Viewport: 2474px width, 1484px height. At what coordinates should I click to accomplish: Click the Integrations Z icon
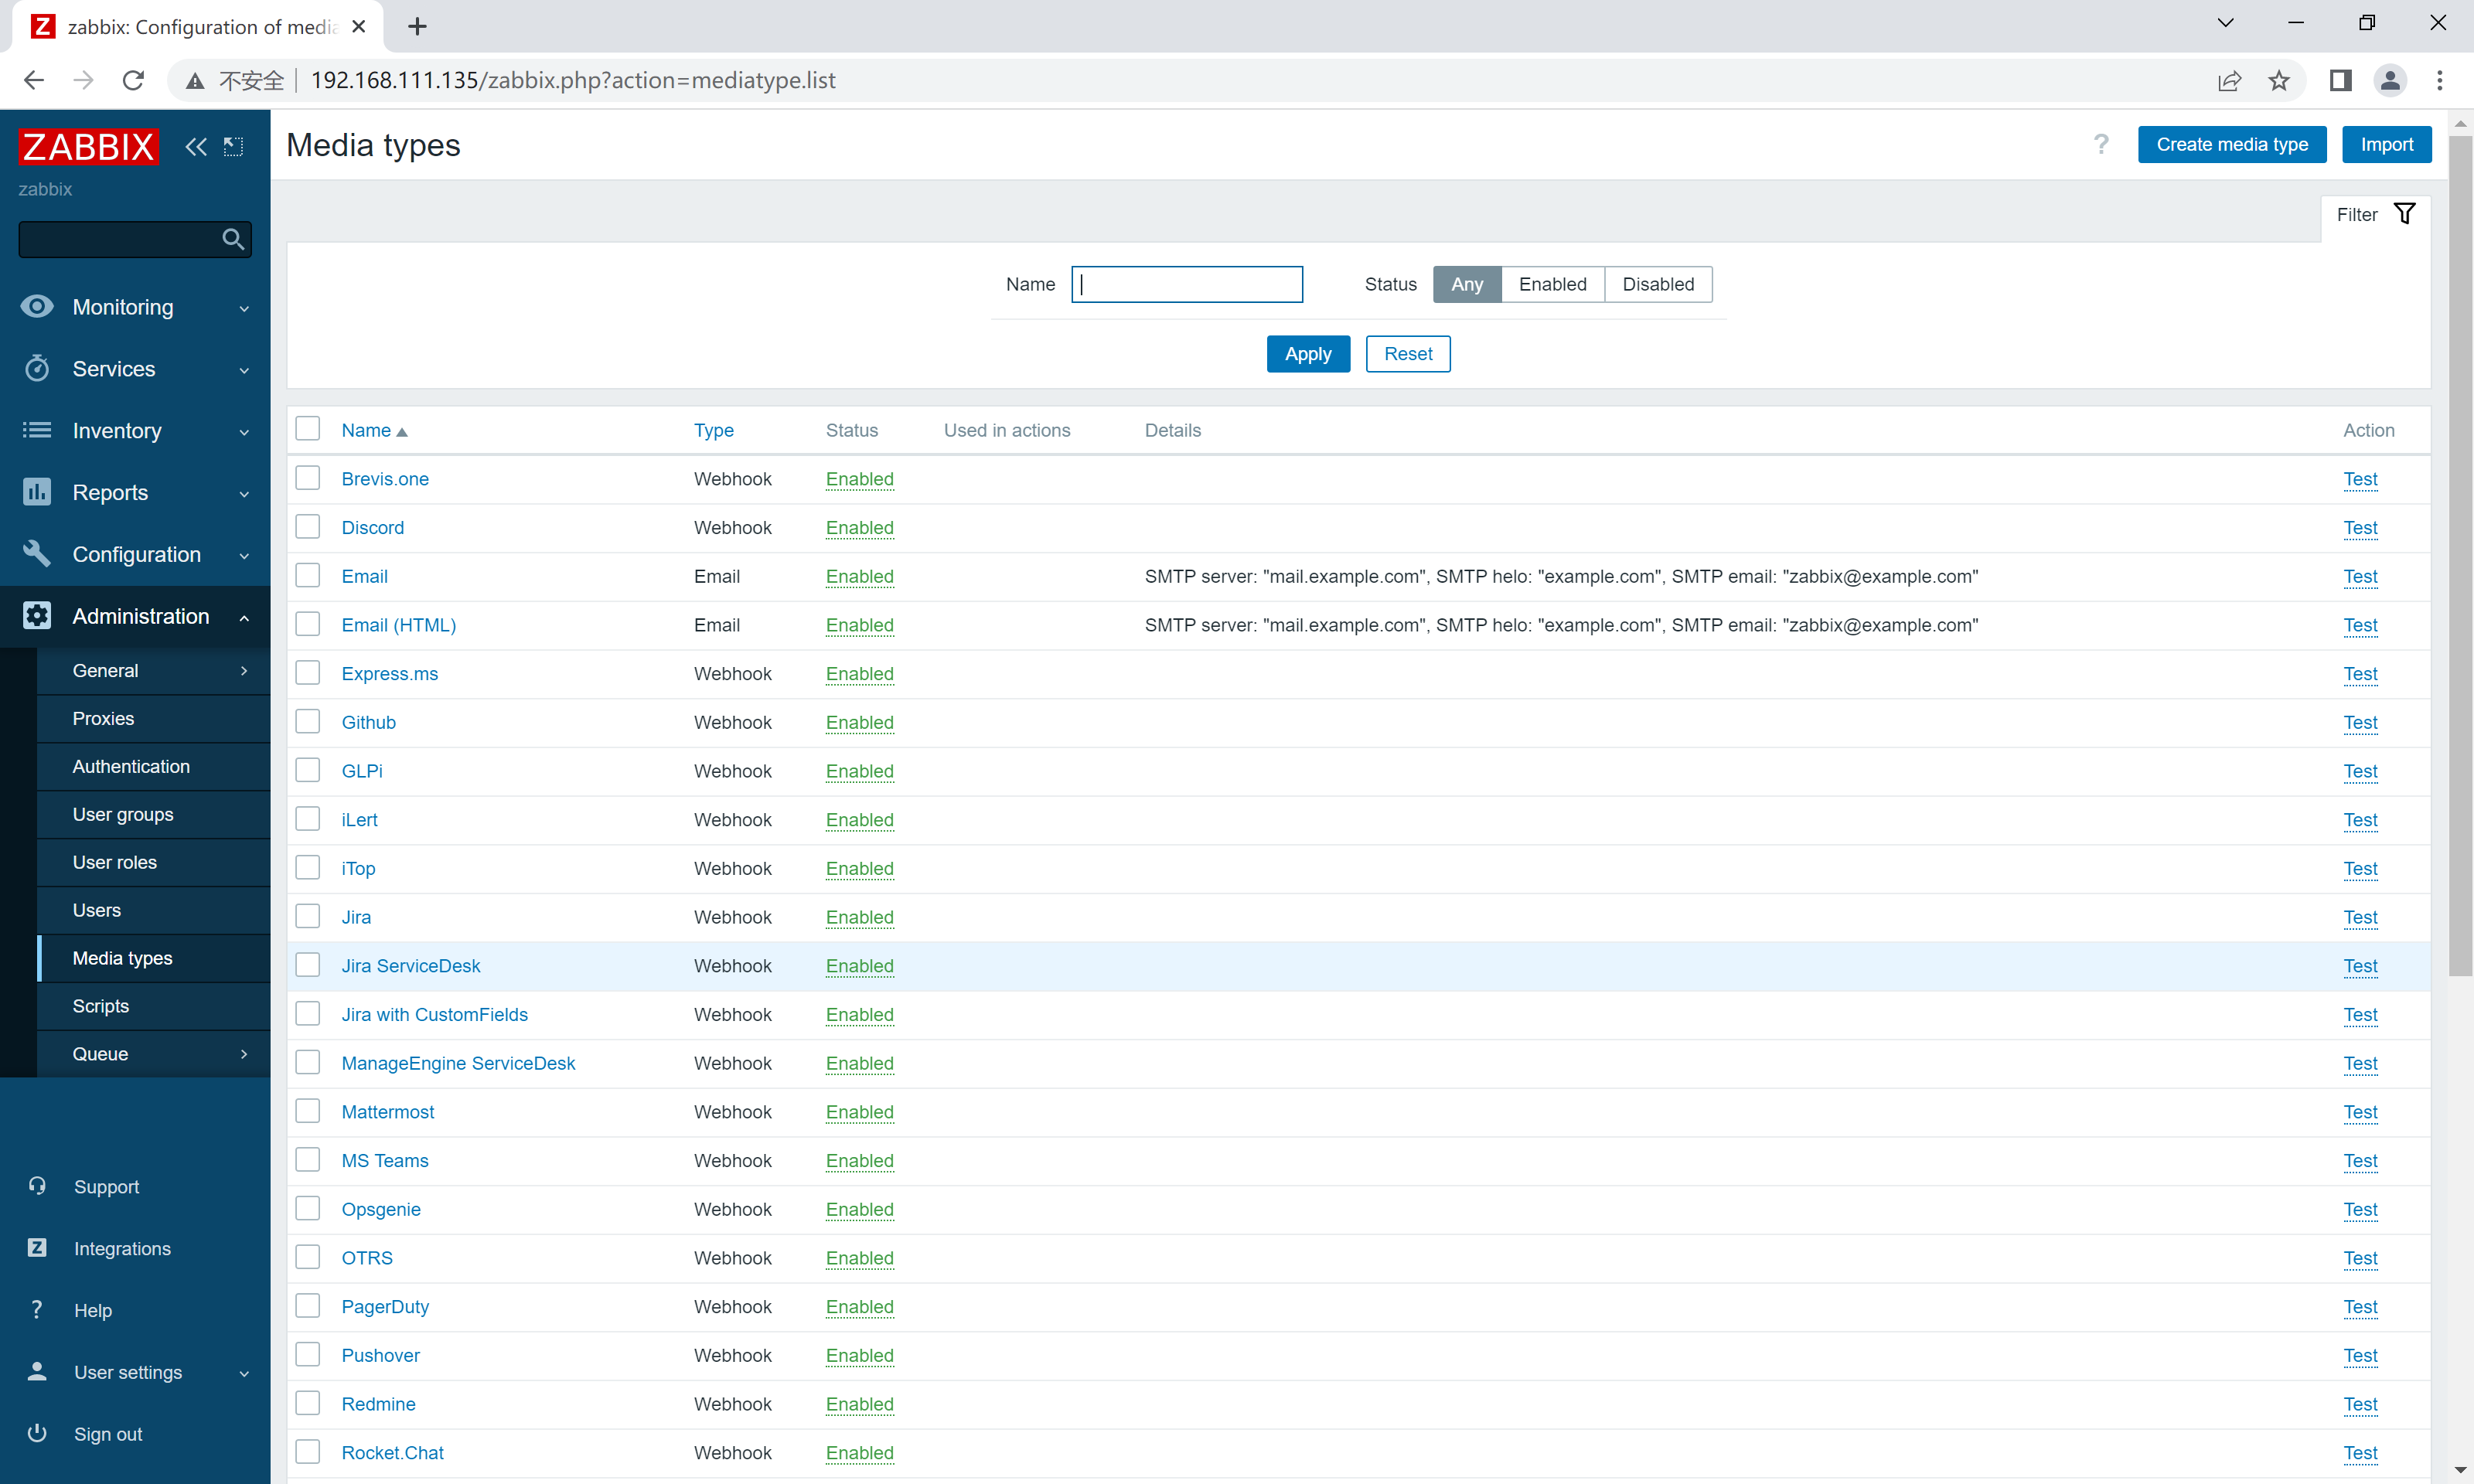pos(37,1247)
